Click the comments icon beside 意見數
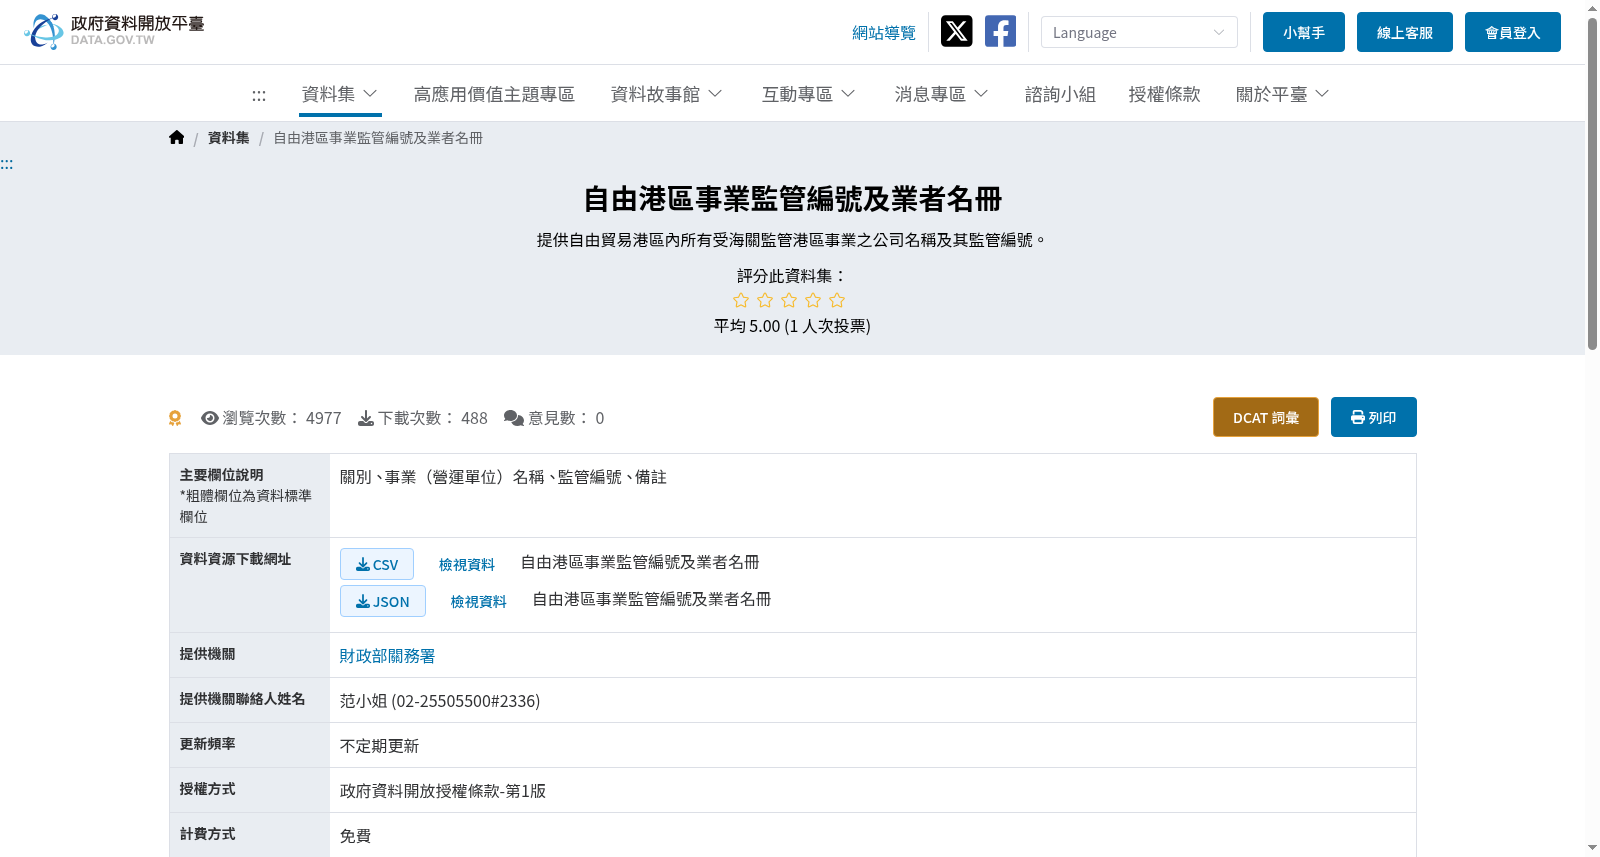 514,418
